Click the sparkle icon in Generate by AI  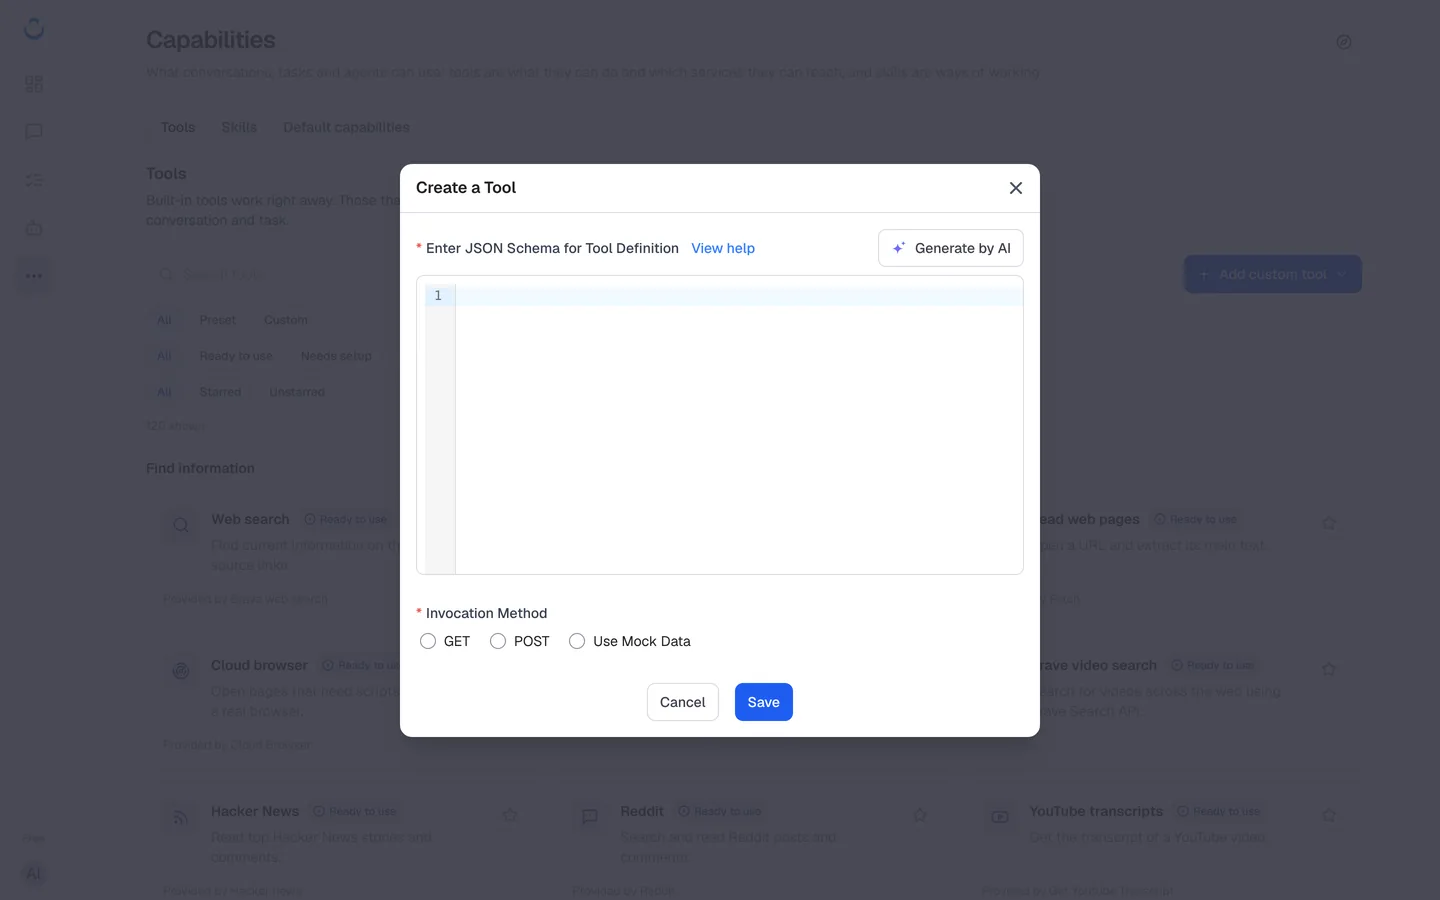pyautogui.click(x=899, y=248)
